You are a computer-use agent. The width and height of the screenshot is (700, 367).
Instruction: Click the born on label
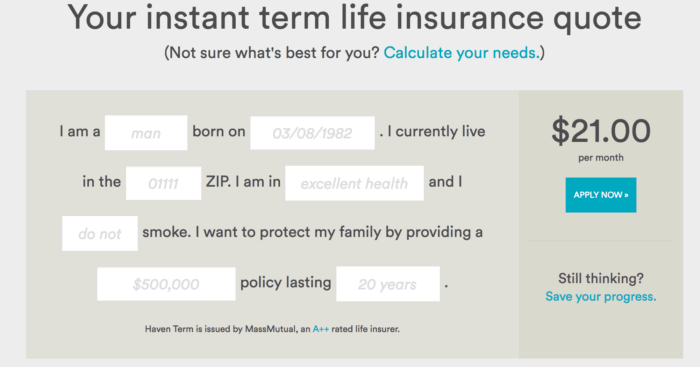point(219,131)
